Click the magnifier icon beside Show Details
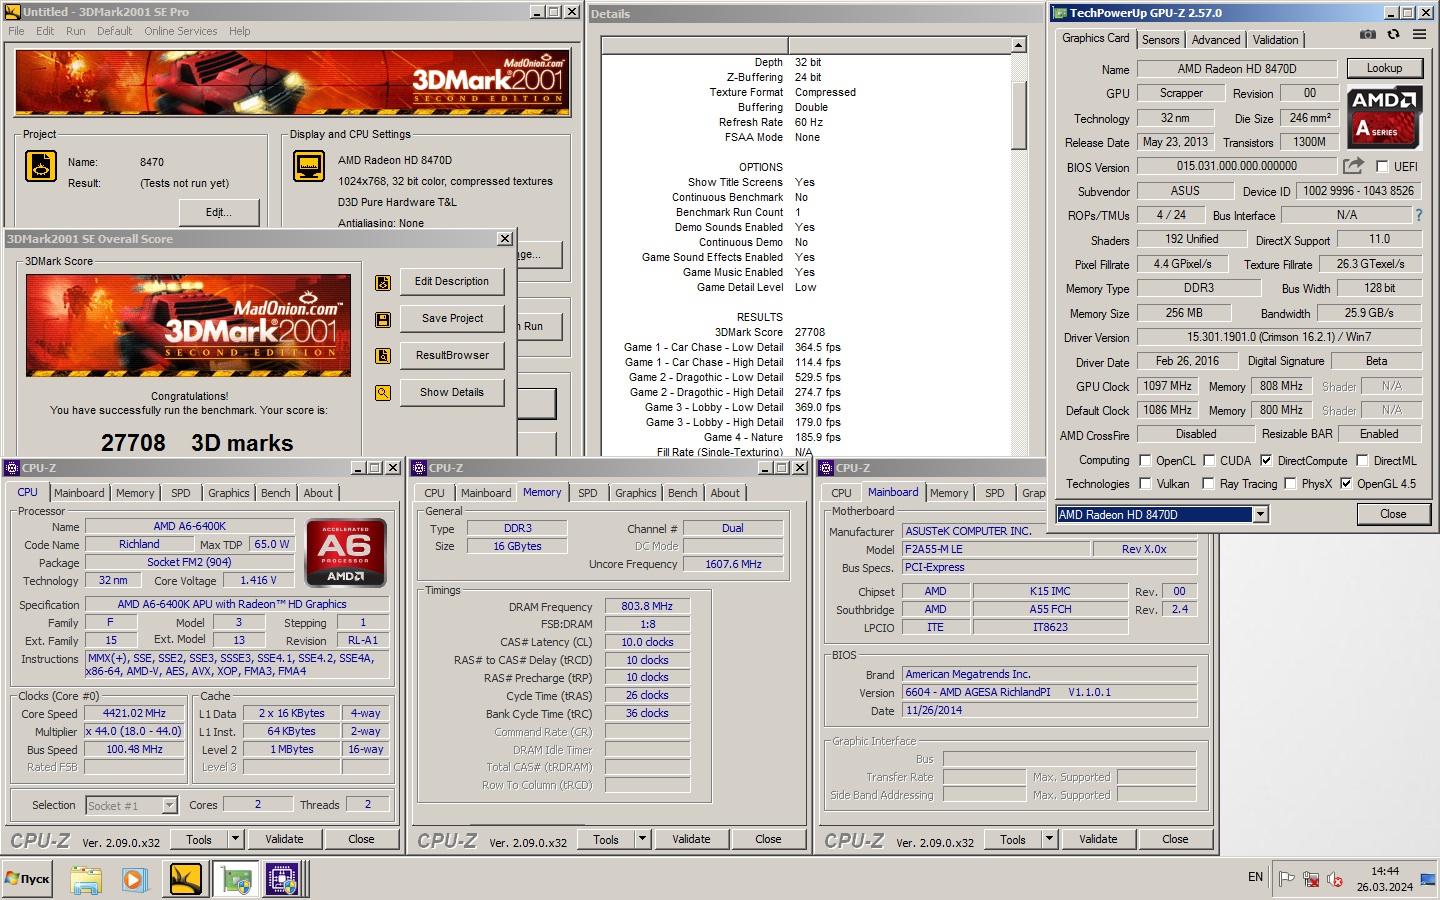1440x900 pixels. point(383,393)
